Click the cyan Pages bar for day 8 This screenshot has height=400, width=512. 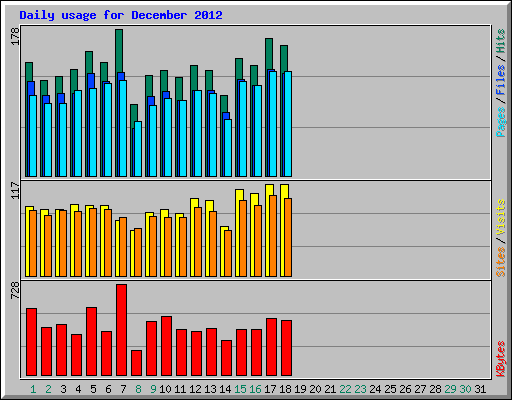138,149
